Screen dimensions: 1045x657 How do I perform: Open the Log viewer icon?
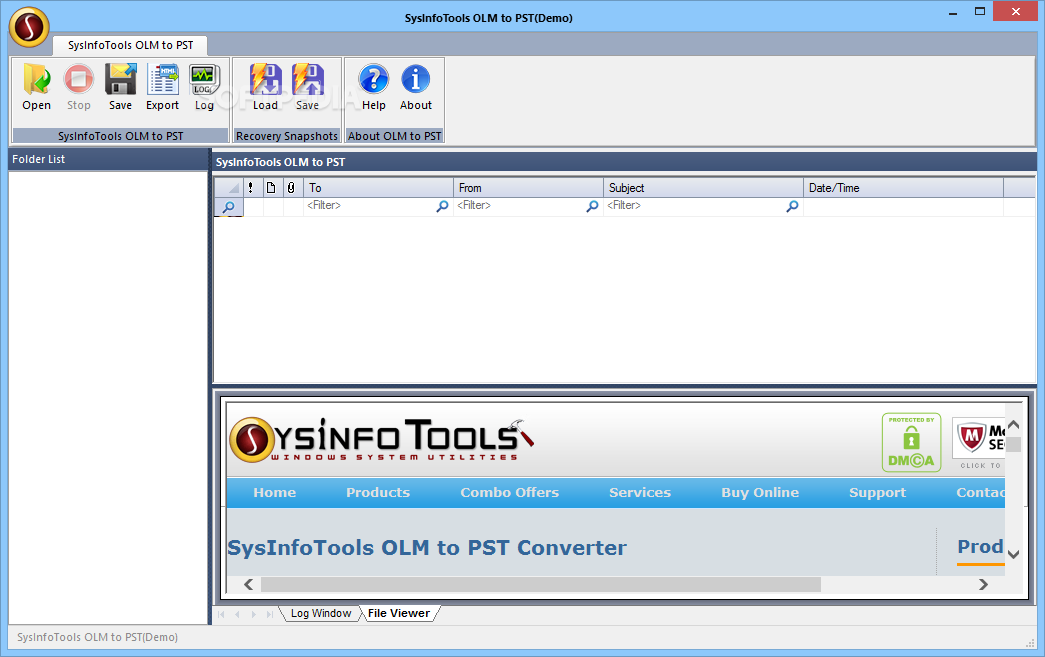[204, 87]
